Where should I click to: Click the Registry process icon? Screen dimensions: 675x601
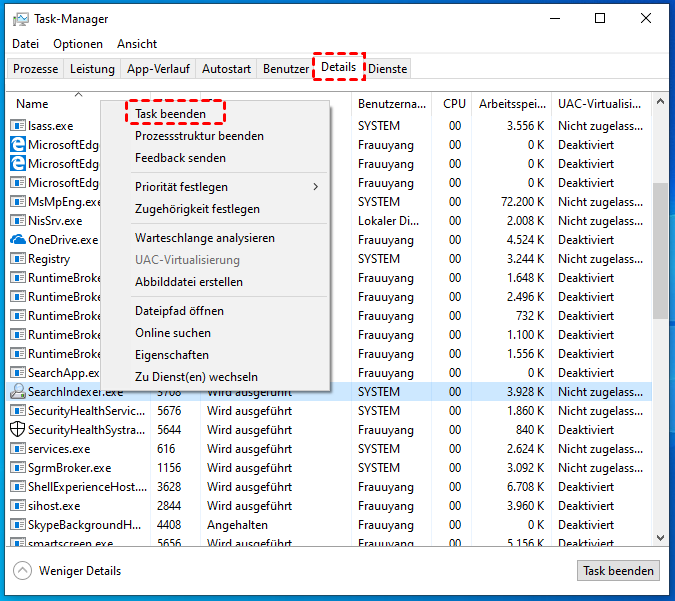click(18, 259)
